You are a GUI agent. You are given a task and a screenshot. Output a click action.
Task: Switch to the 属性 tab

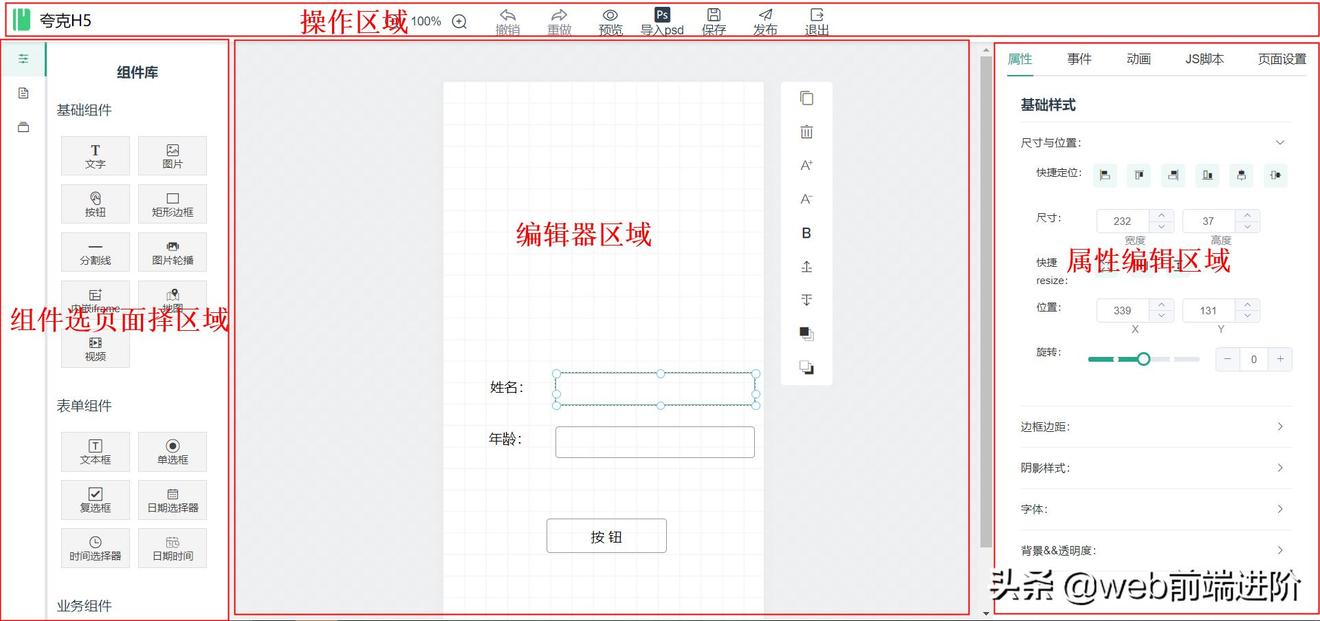[x=1020, y=59]
